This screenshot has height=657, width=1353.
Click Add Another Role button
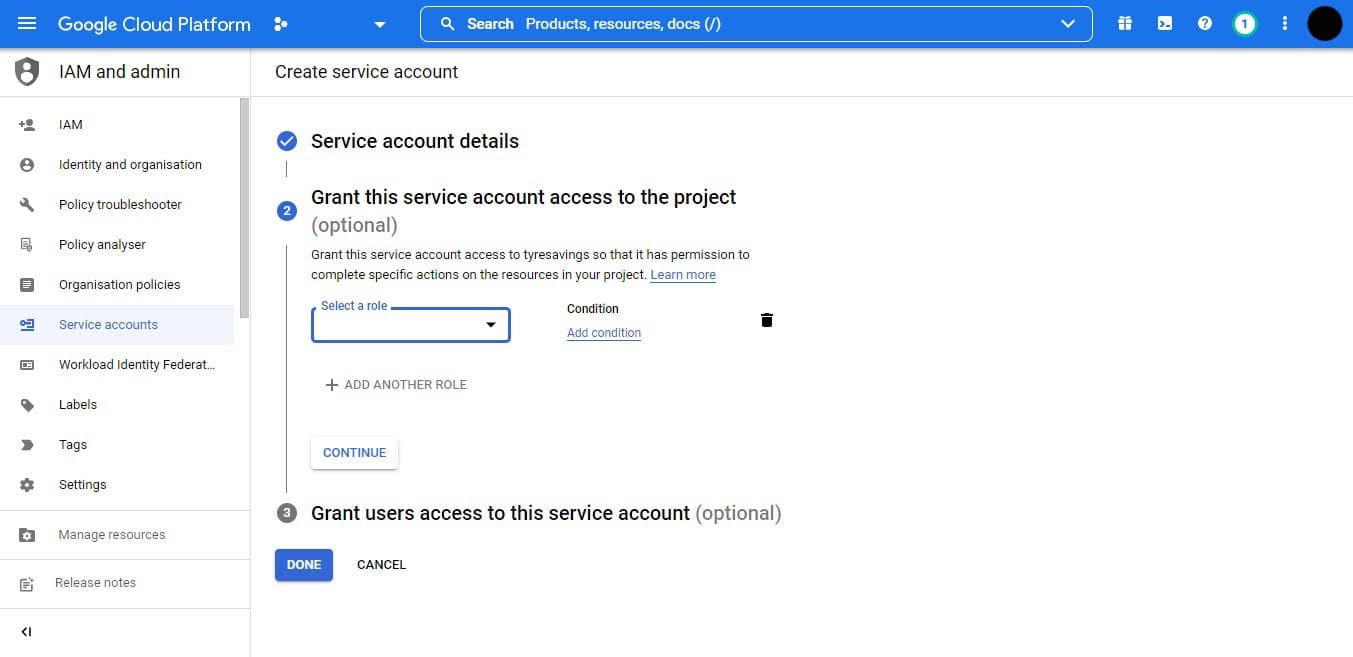[396, 385]
